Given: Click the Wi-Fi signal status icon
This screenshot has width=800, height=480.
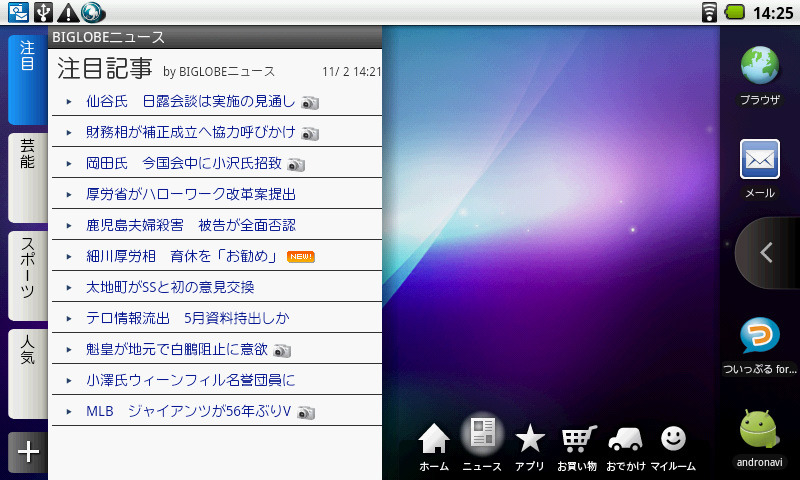Looking at the screenshot, I should (x=709, y=12).
